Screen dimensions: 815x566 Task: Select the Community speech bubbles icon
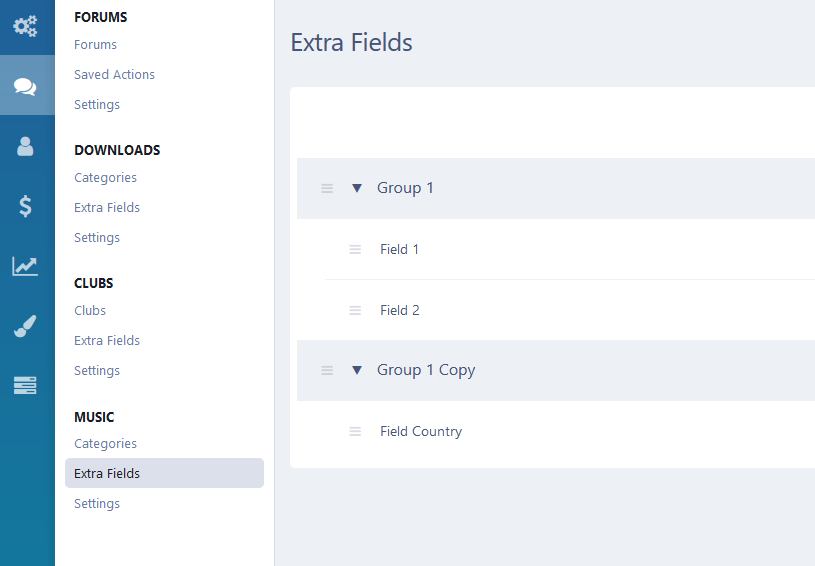tap(25, 86)
